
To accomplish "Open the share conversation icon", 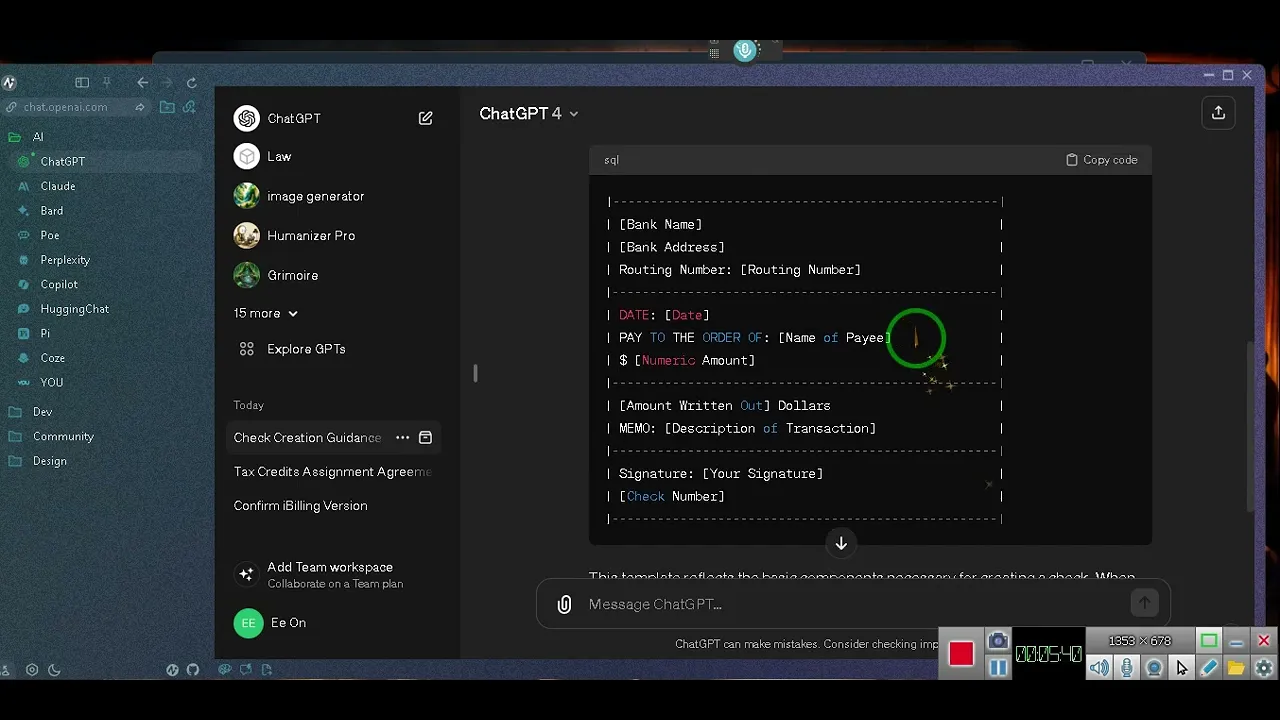I will [x=1218, y=113].
